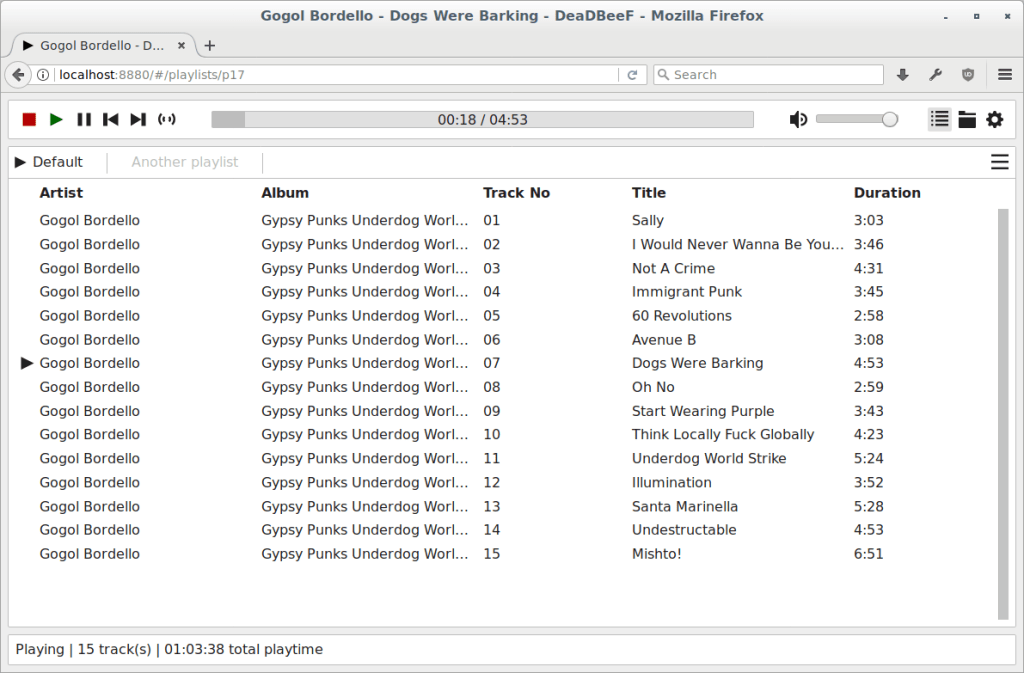Open the playlist options hamburger menu

(x=999, y=161)
